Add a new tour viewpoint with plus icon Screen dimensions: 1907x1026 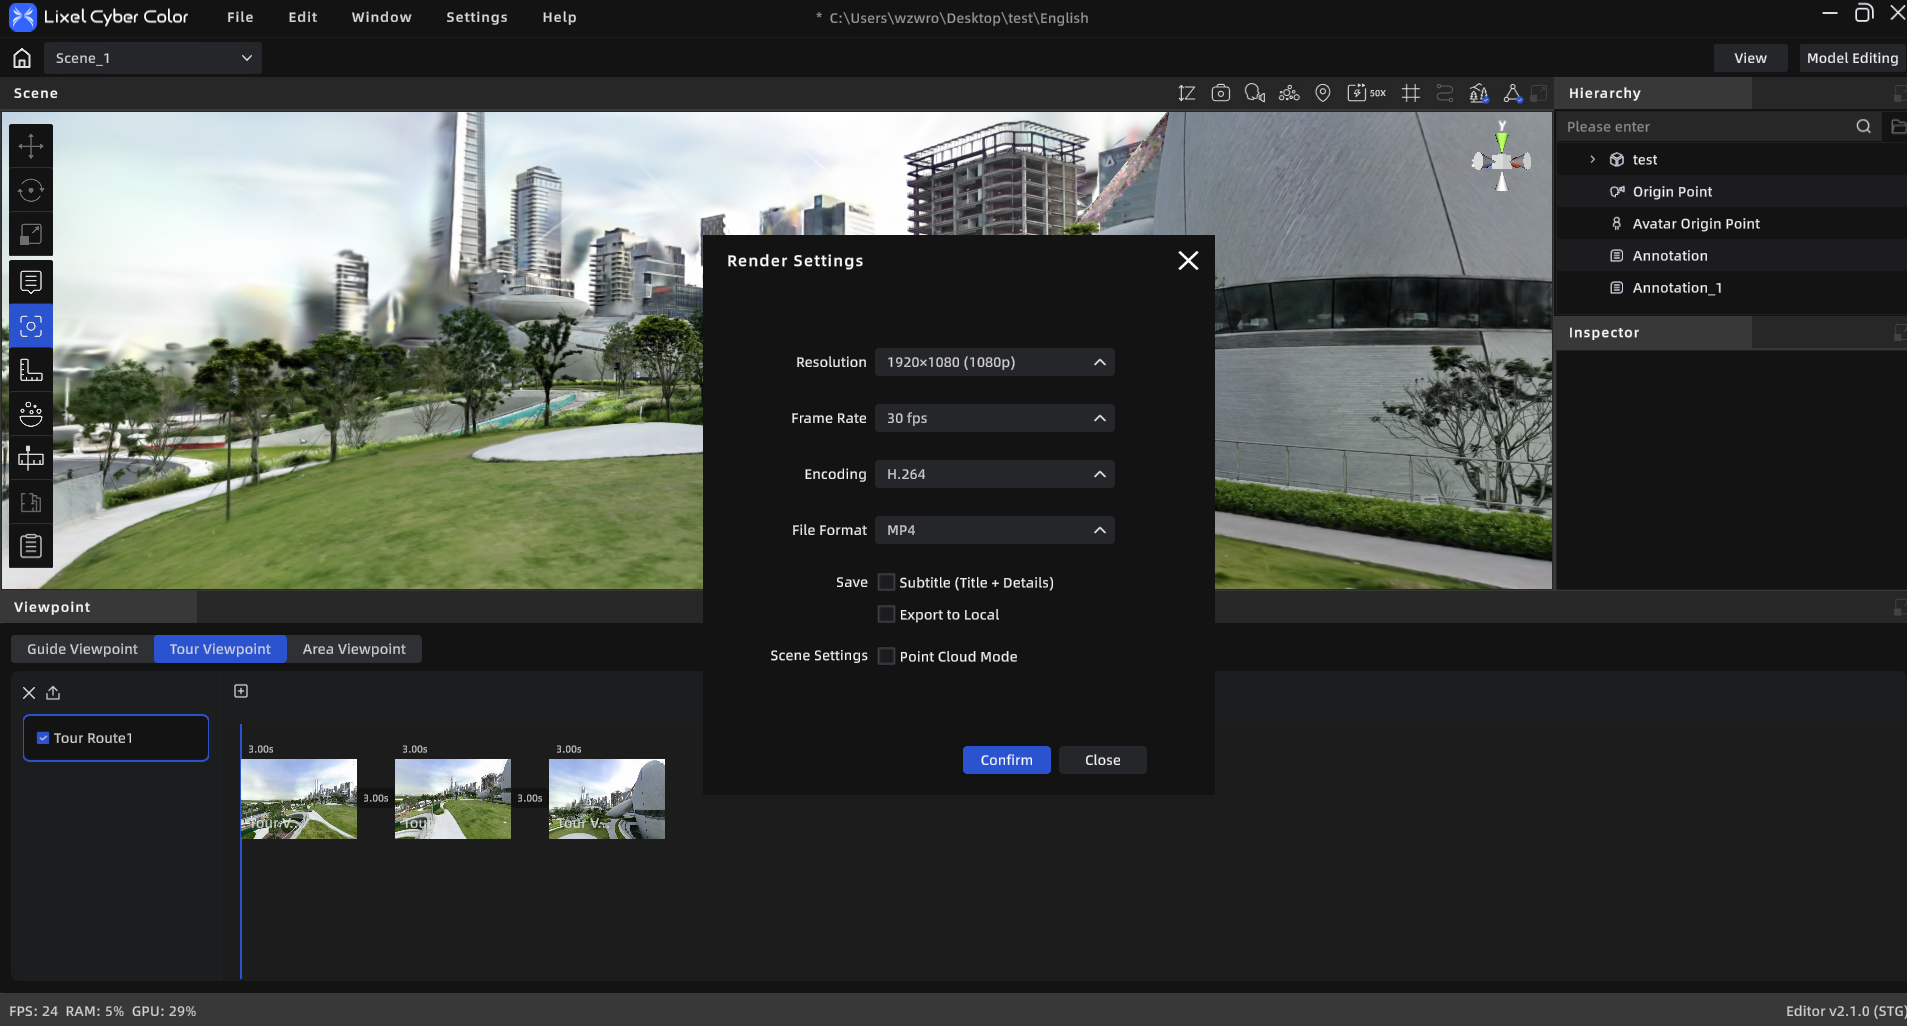coord(241,691)
